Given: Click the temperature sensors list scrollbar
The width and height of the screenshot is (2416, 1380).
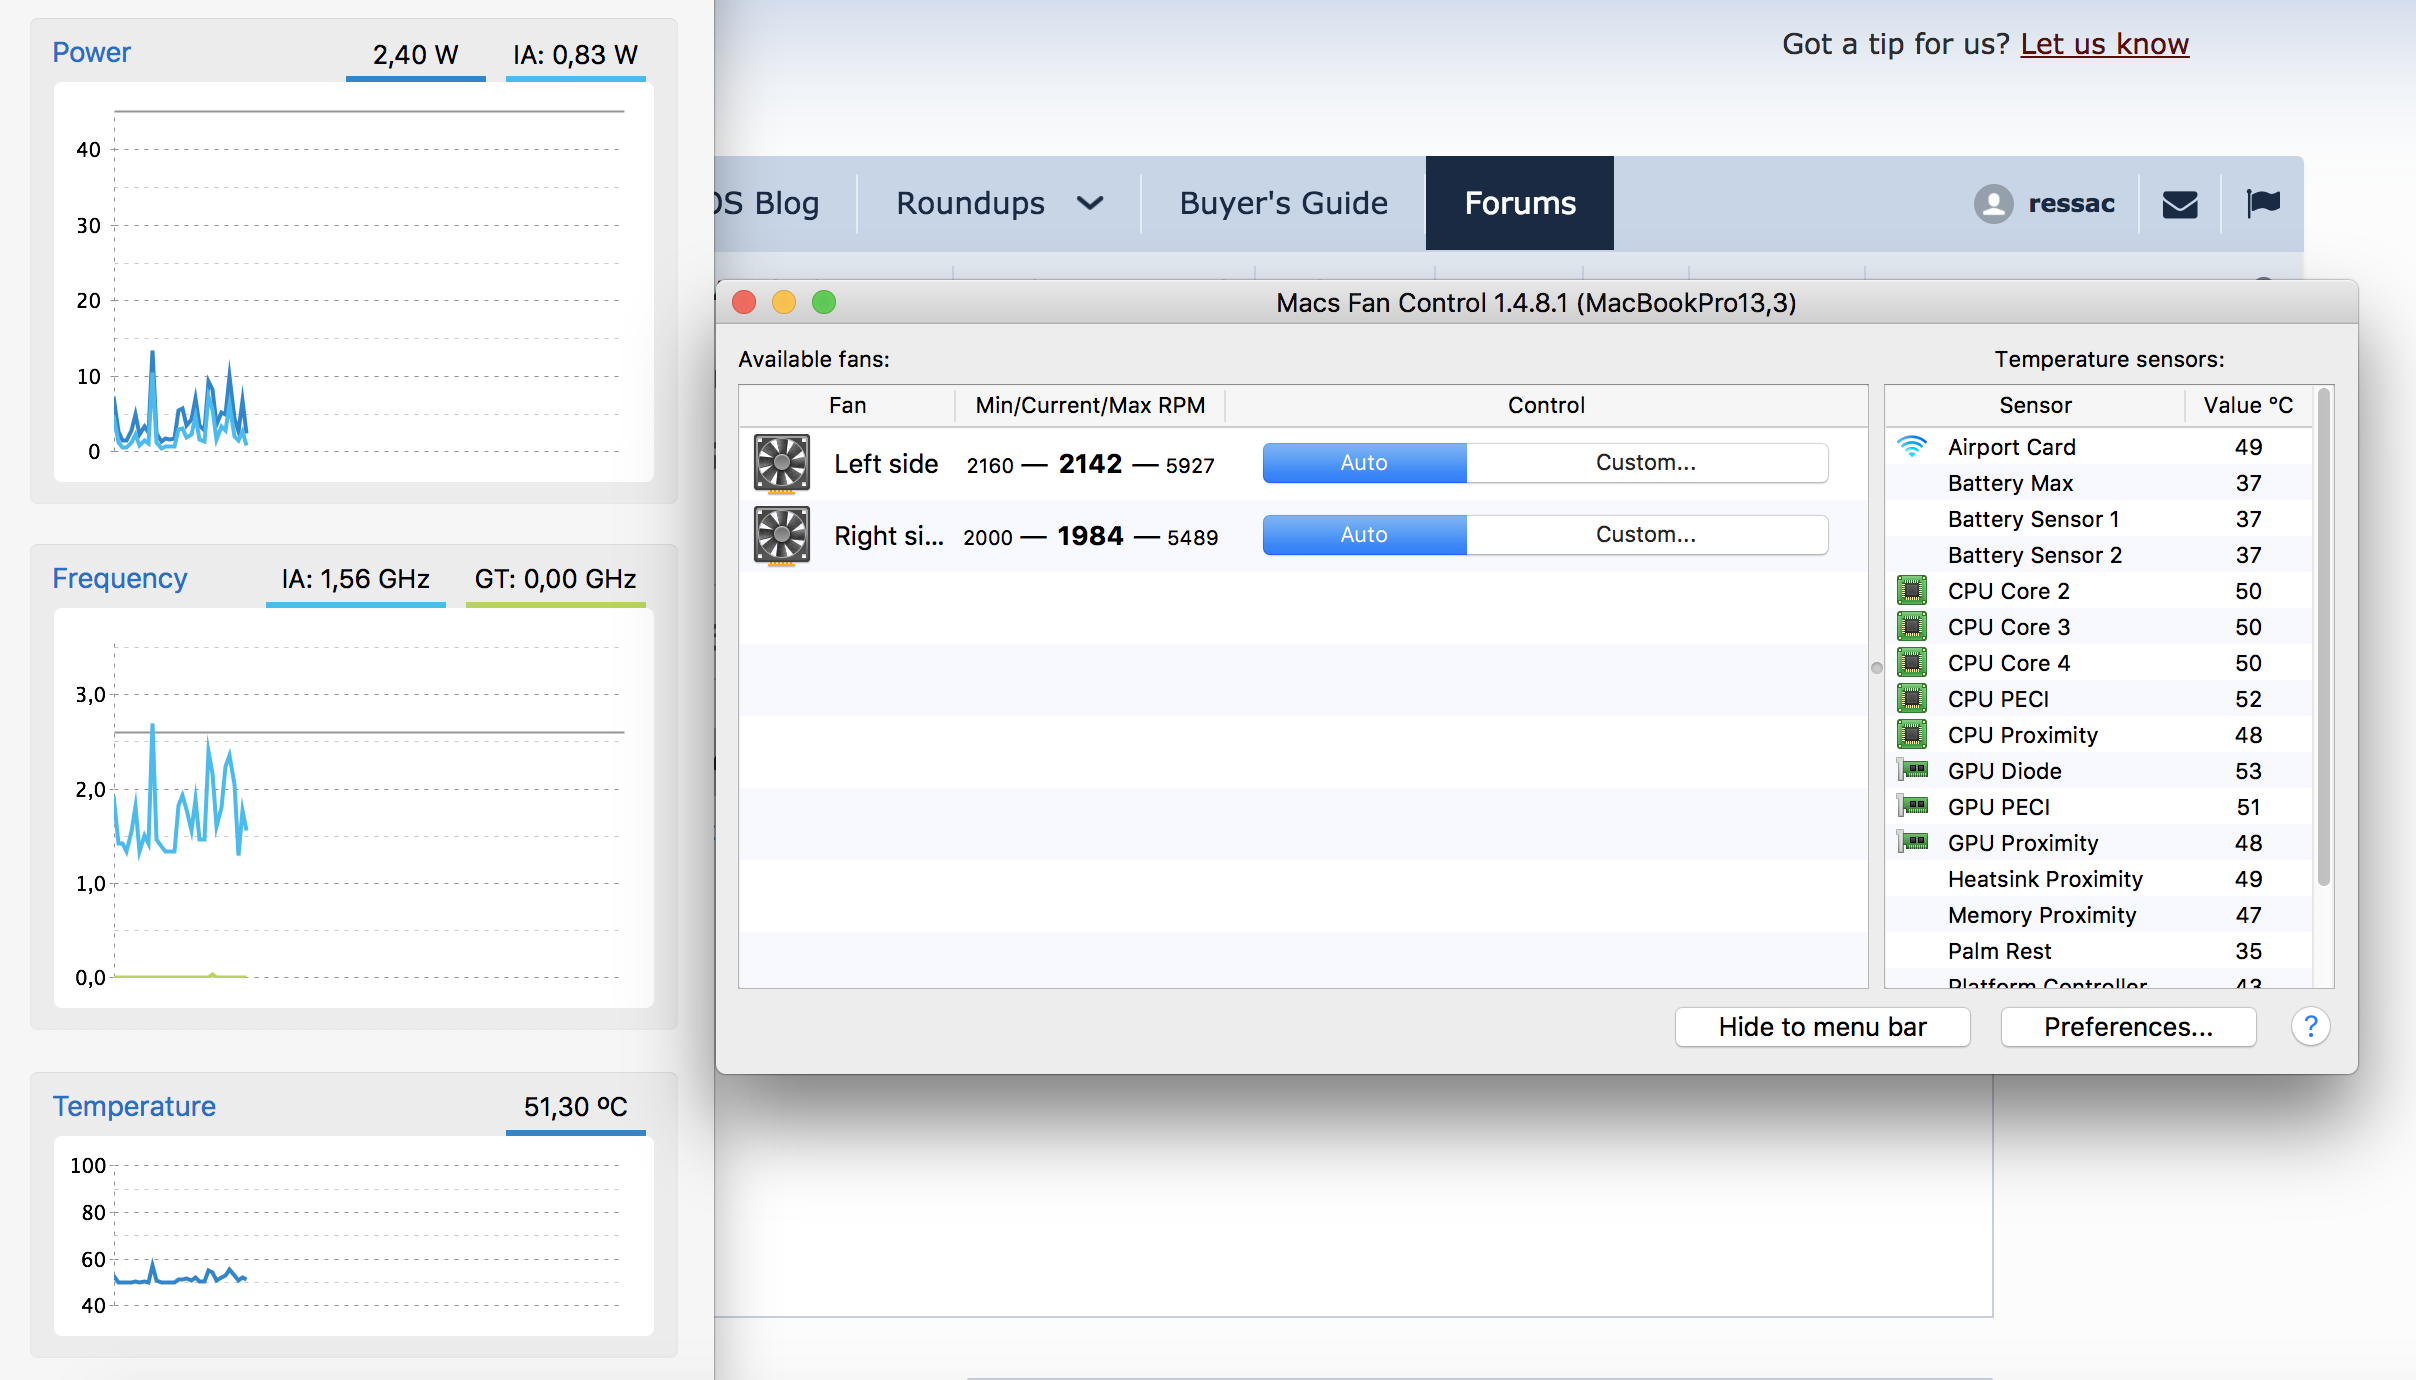Looking at the screenshot, I should (2324, 638).
